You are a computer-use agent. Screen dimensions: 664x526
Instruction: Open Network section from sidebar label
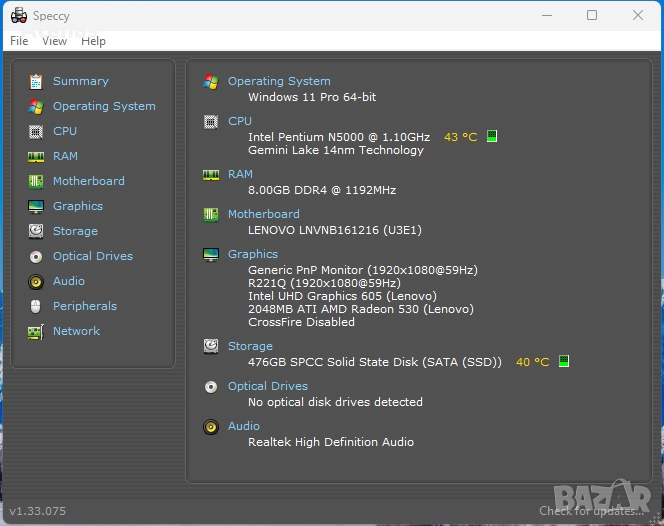(x=76, y=331)
